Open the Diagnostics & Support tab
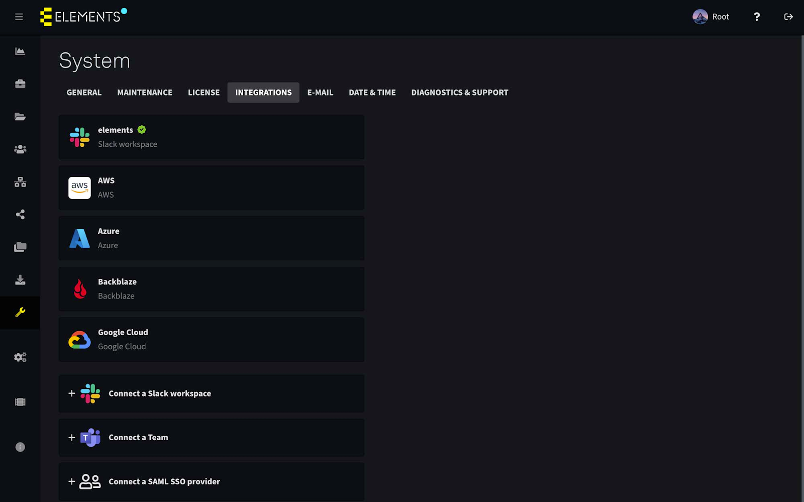 (460, 92)
